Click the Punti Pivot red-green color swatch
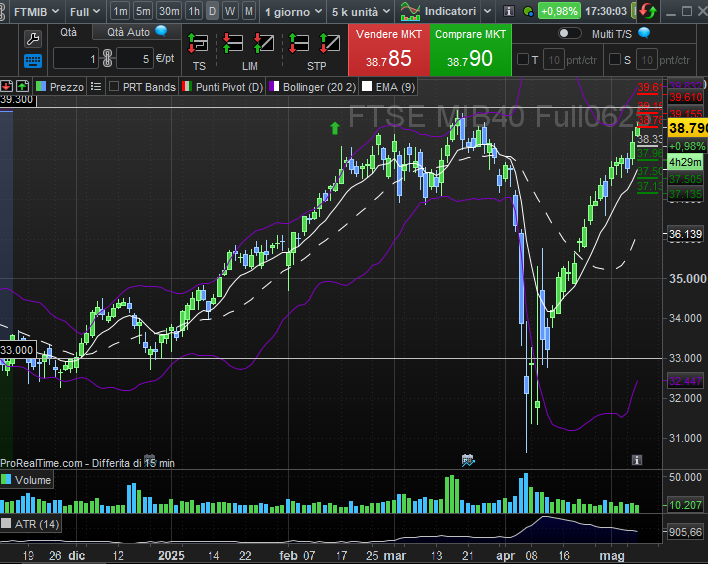This screenshot has height=564, width=708. [187, 86]
